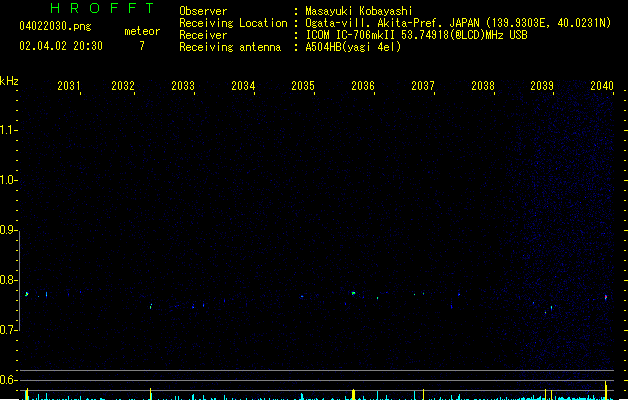Click the 2035 time marker

coord(303,86)
